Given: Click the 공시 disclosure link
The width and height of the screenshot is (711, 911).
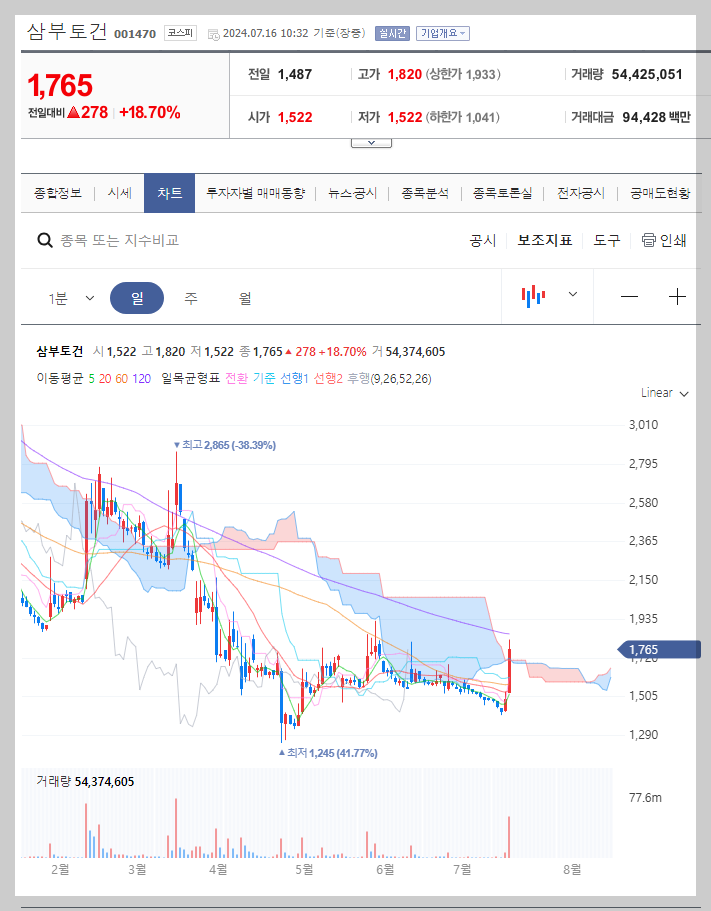Looking at the screenshot, I should point(485,240).
